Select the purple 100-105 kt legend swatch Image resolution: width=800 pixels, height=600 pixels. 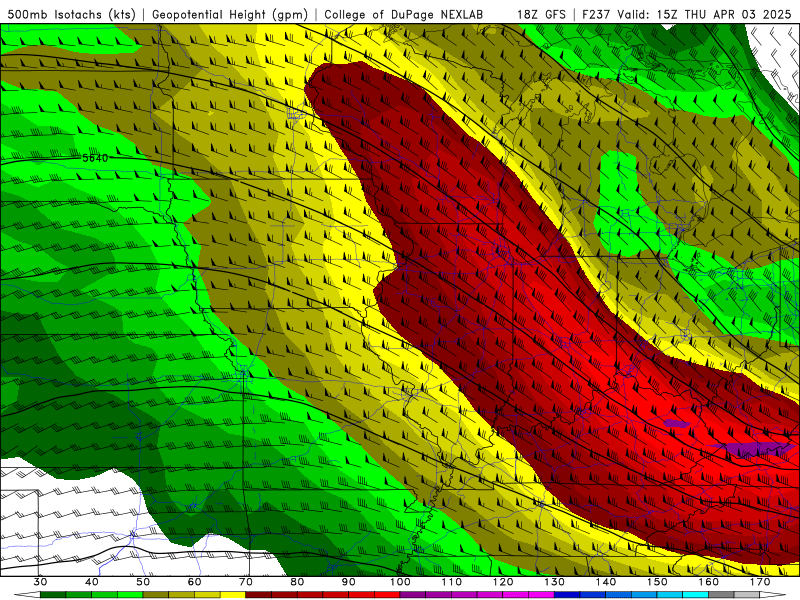click(413, 595)
